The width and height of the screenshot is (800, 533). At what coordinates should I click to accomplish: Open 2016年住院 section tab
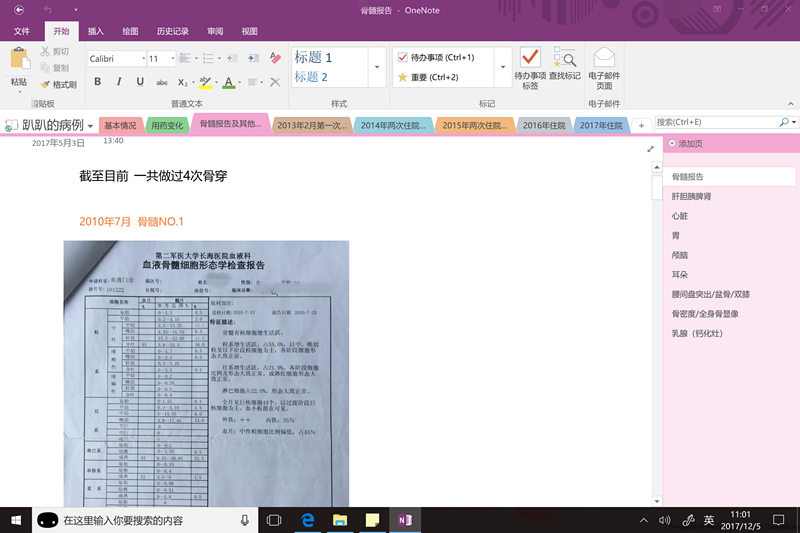click(544, 125)
